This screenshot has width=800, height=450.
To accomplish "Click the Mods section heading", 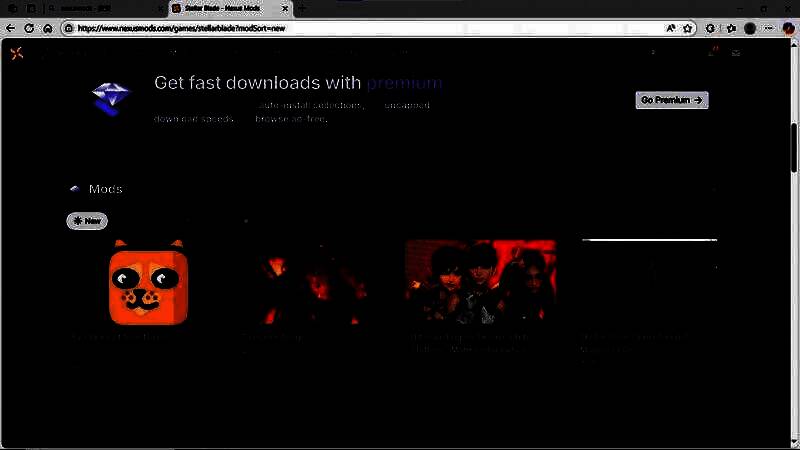I will [105, 189].
